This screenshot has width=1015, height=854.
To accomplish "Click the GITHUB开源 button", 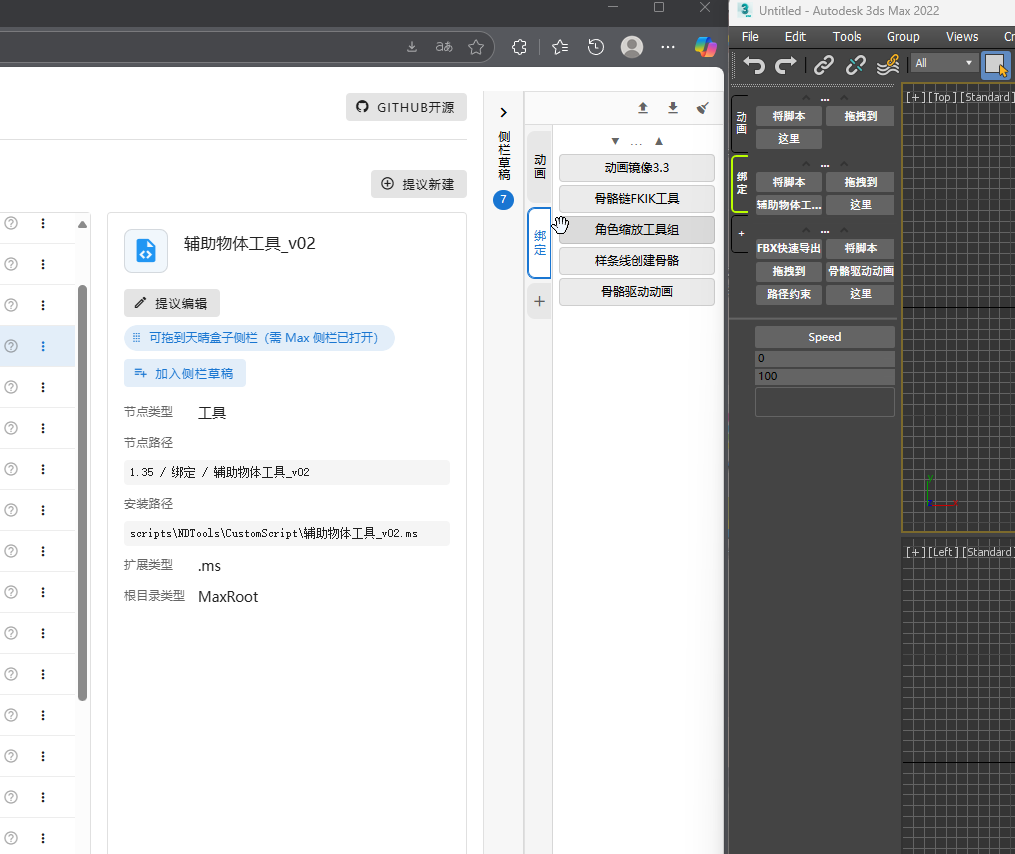I will [x=406, y=107].
